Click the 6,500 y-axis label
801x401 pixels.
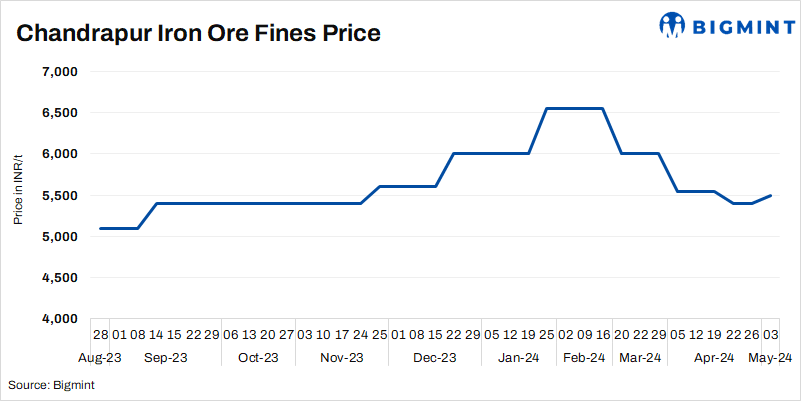pos(60,113)
